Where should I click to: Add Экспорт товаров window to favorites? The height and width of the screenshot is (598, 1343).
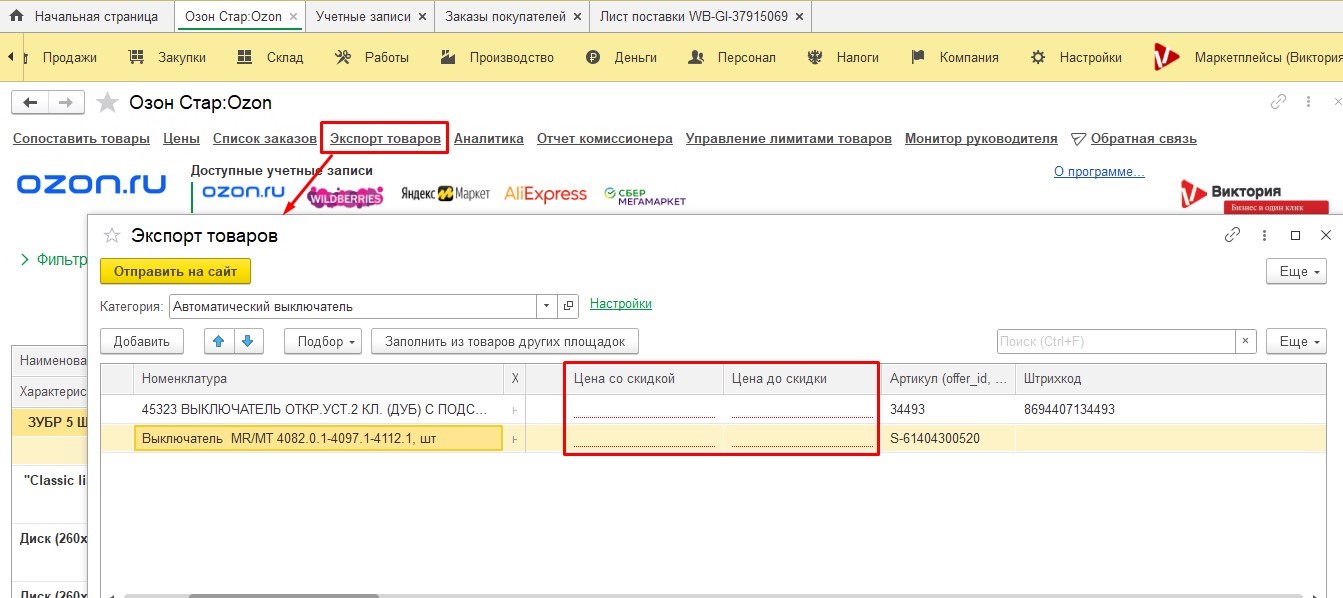coord(112,236)
